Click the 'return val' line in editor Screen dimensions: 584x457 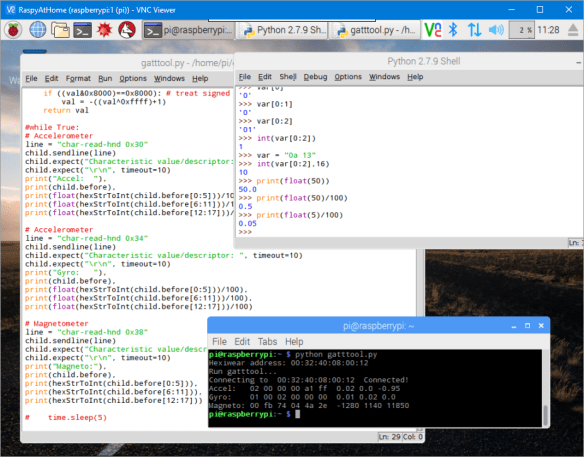click(66, 110)
